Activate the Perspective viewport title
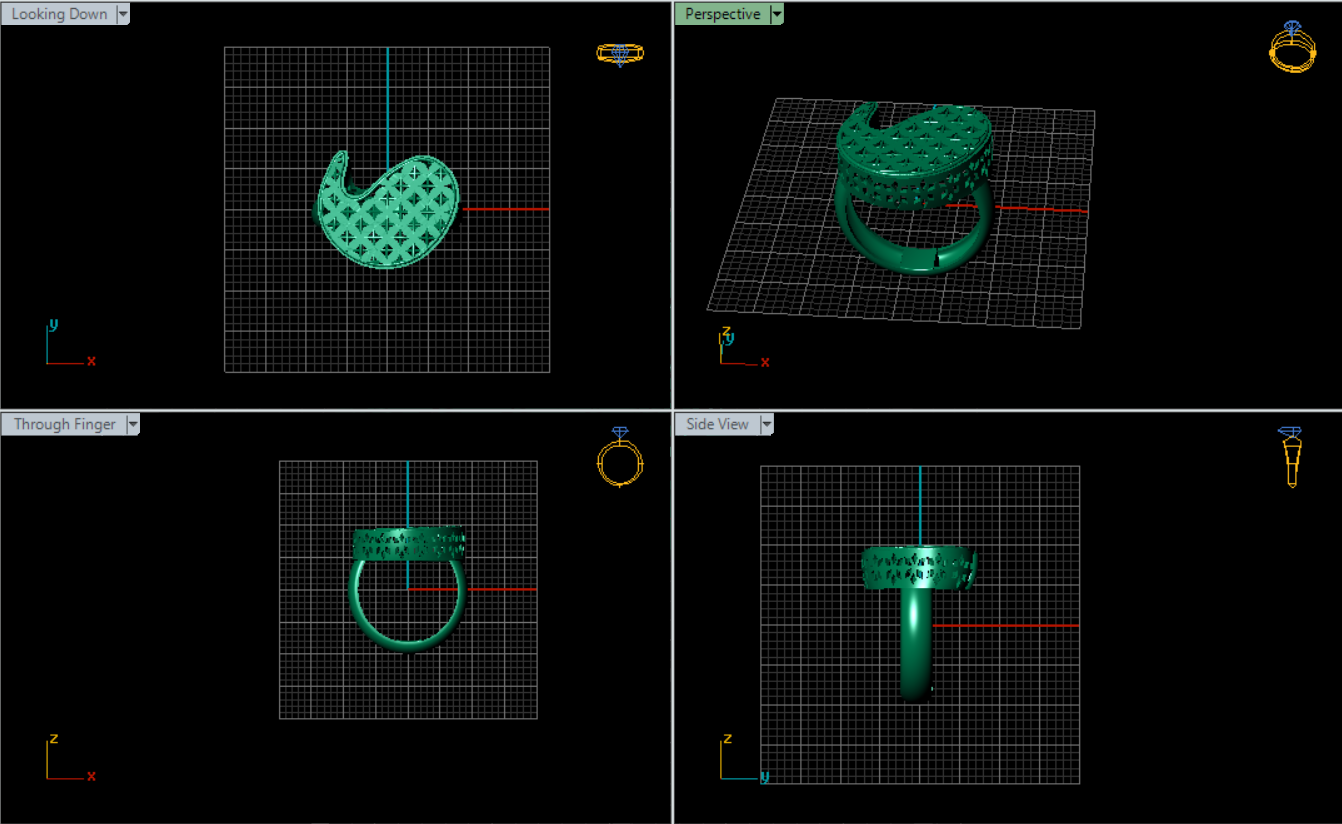The width and height of the screenshot is (1342, 824). pyautogui.click(x=722, y=14)
